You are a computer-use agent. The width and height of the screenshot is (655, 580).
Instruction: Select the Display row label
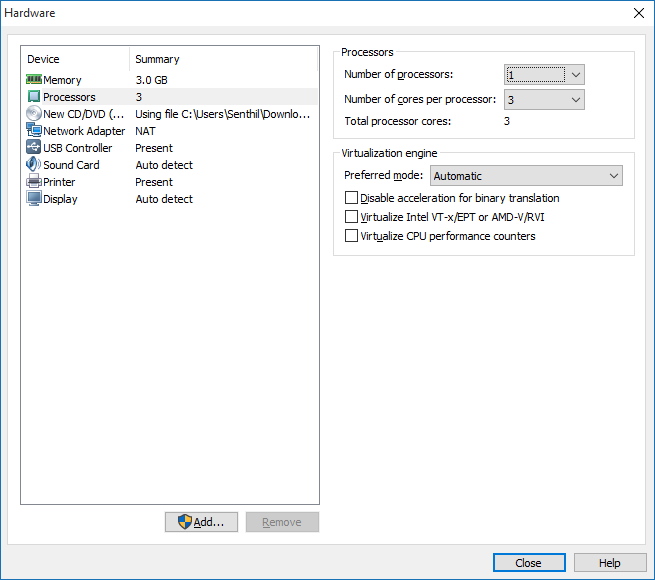[61, 199]
